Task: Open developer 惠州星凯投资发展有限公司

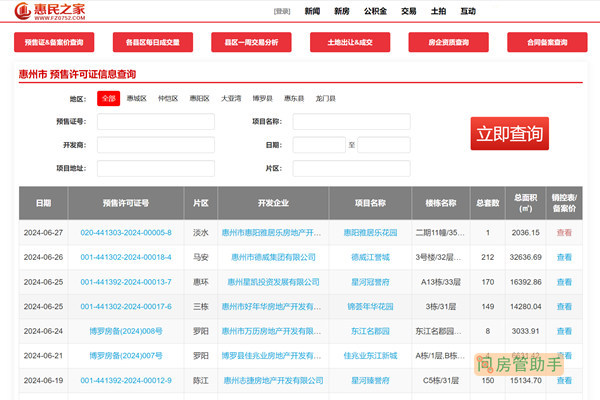Action: tap(273, 282)
